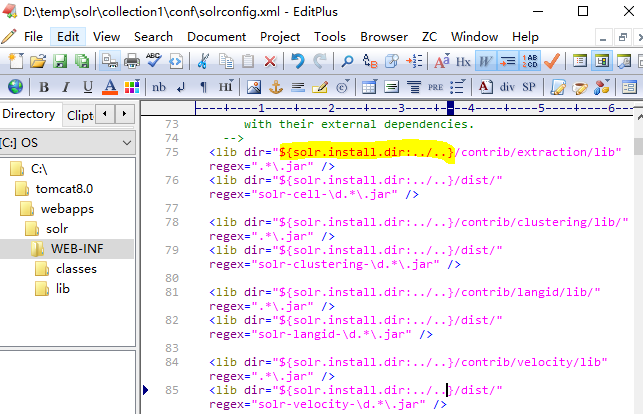Screen dimensions: 643x414
Task: Insert image tag with the picture icon
Action: point(254,87)
